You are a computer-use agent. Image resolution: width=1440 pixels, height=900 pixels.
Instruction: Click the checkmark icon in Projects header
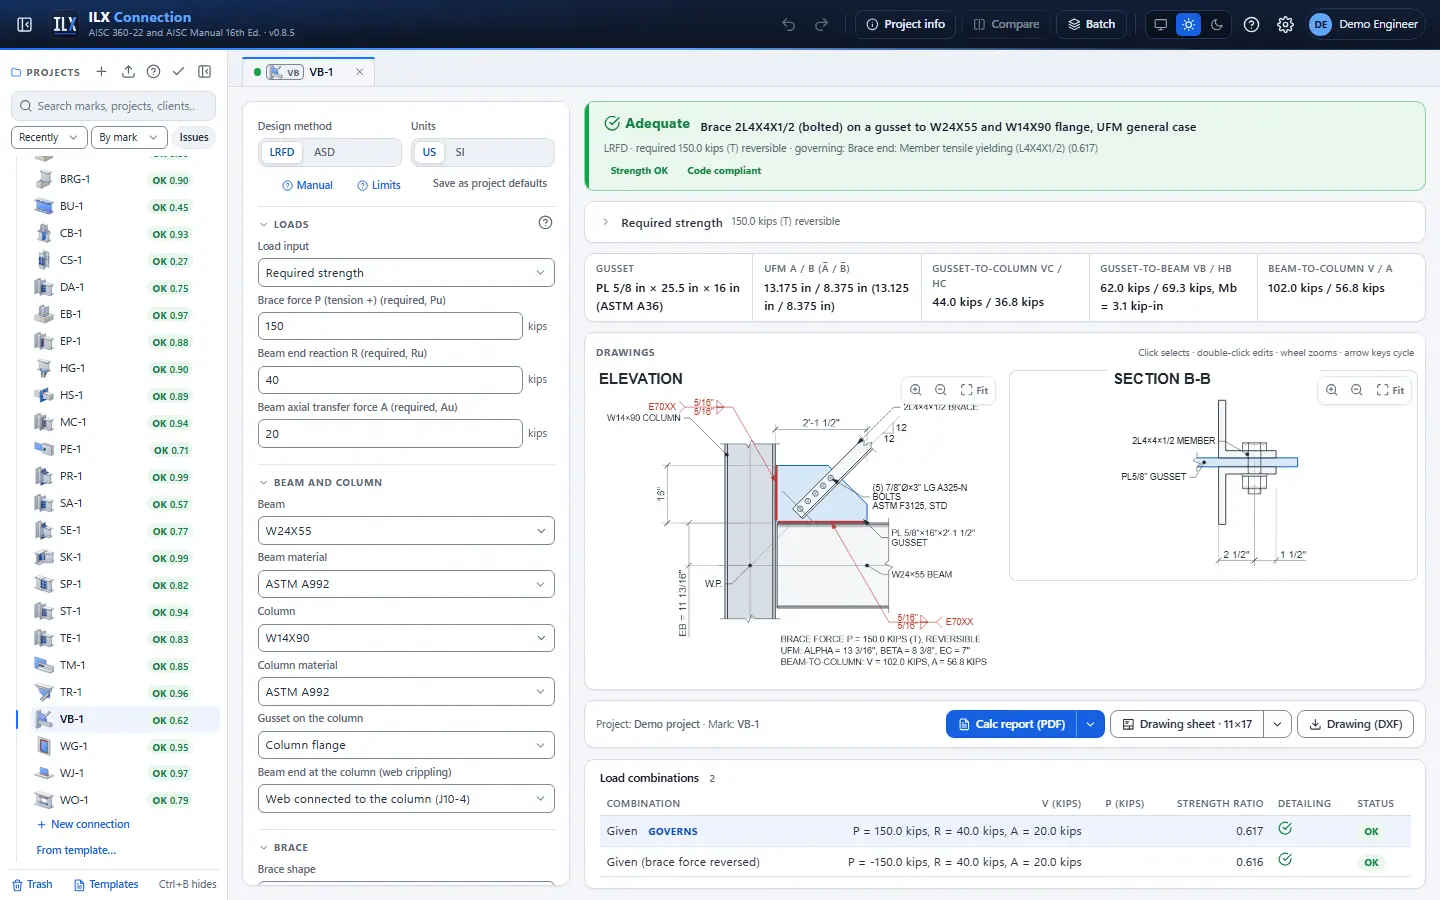(x=178, y=72)
